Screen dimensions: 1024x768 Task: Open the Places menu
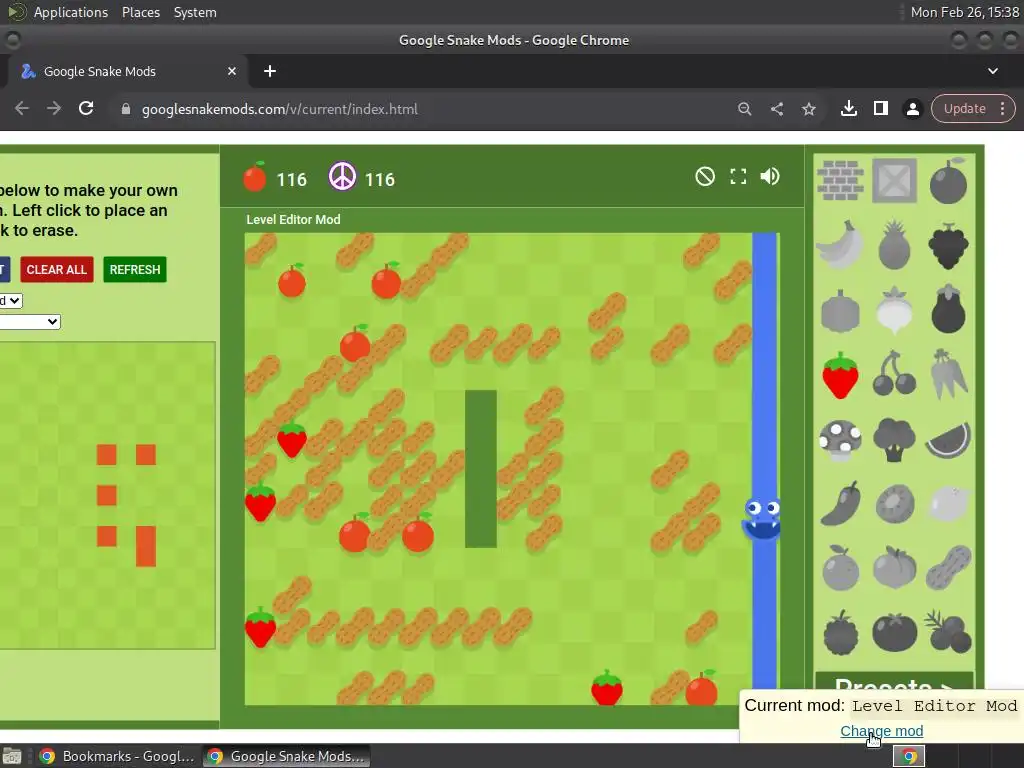click(140, 12)
